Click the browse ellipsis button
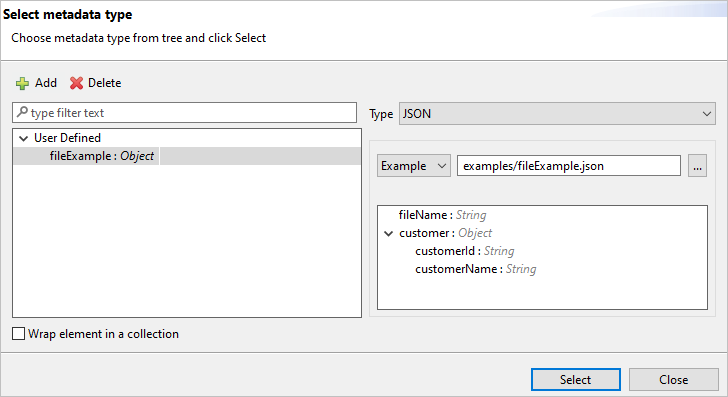Screen dimensions: 728x397 click(697, 166)
